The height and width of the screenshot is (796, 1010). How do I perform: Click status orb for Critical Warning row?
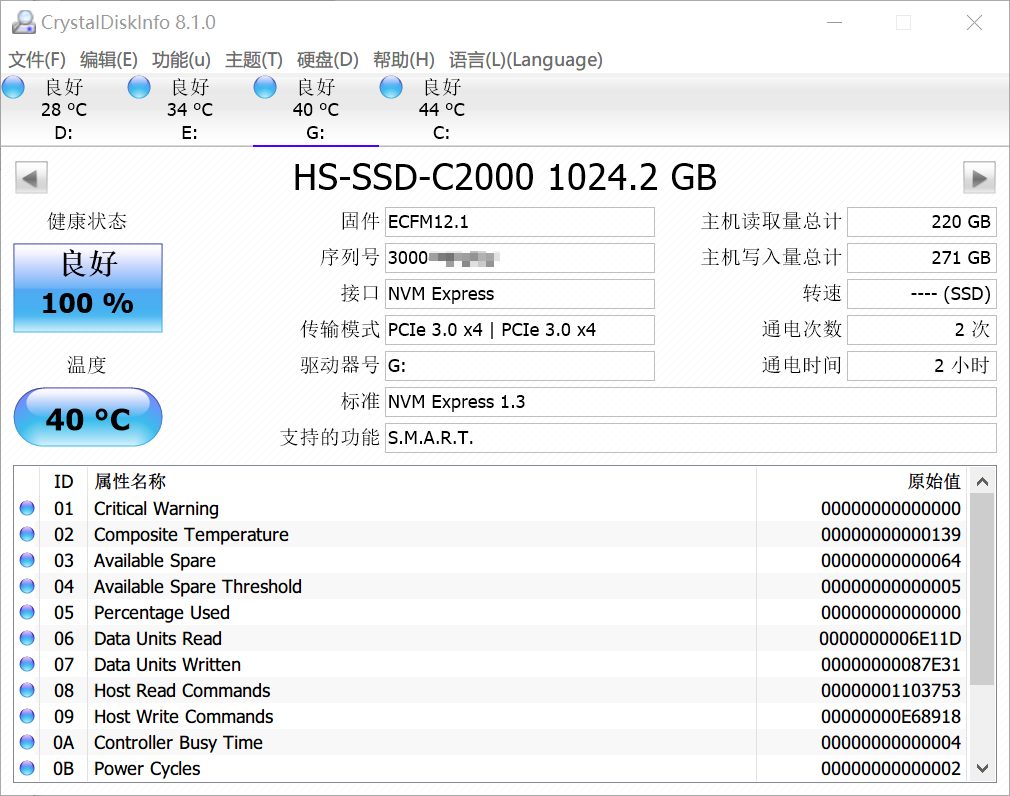(27, 509)
